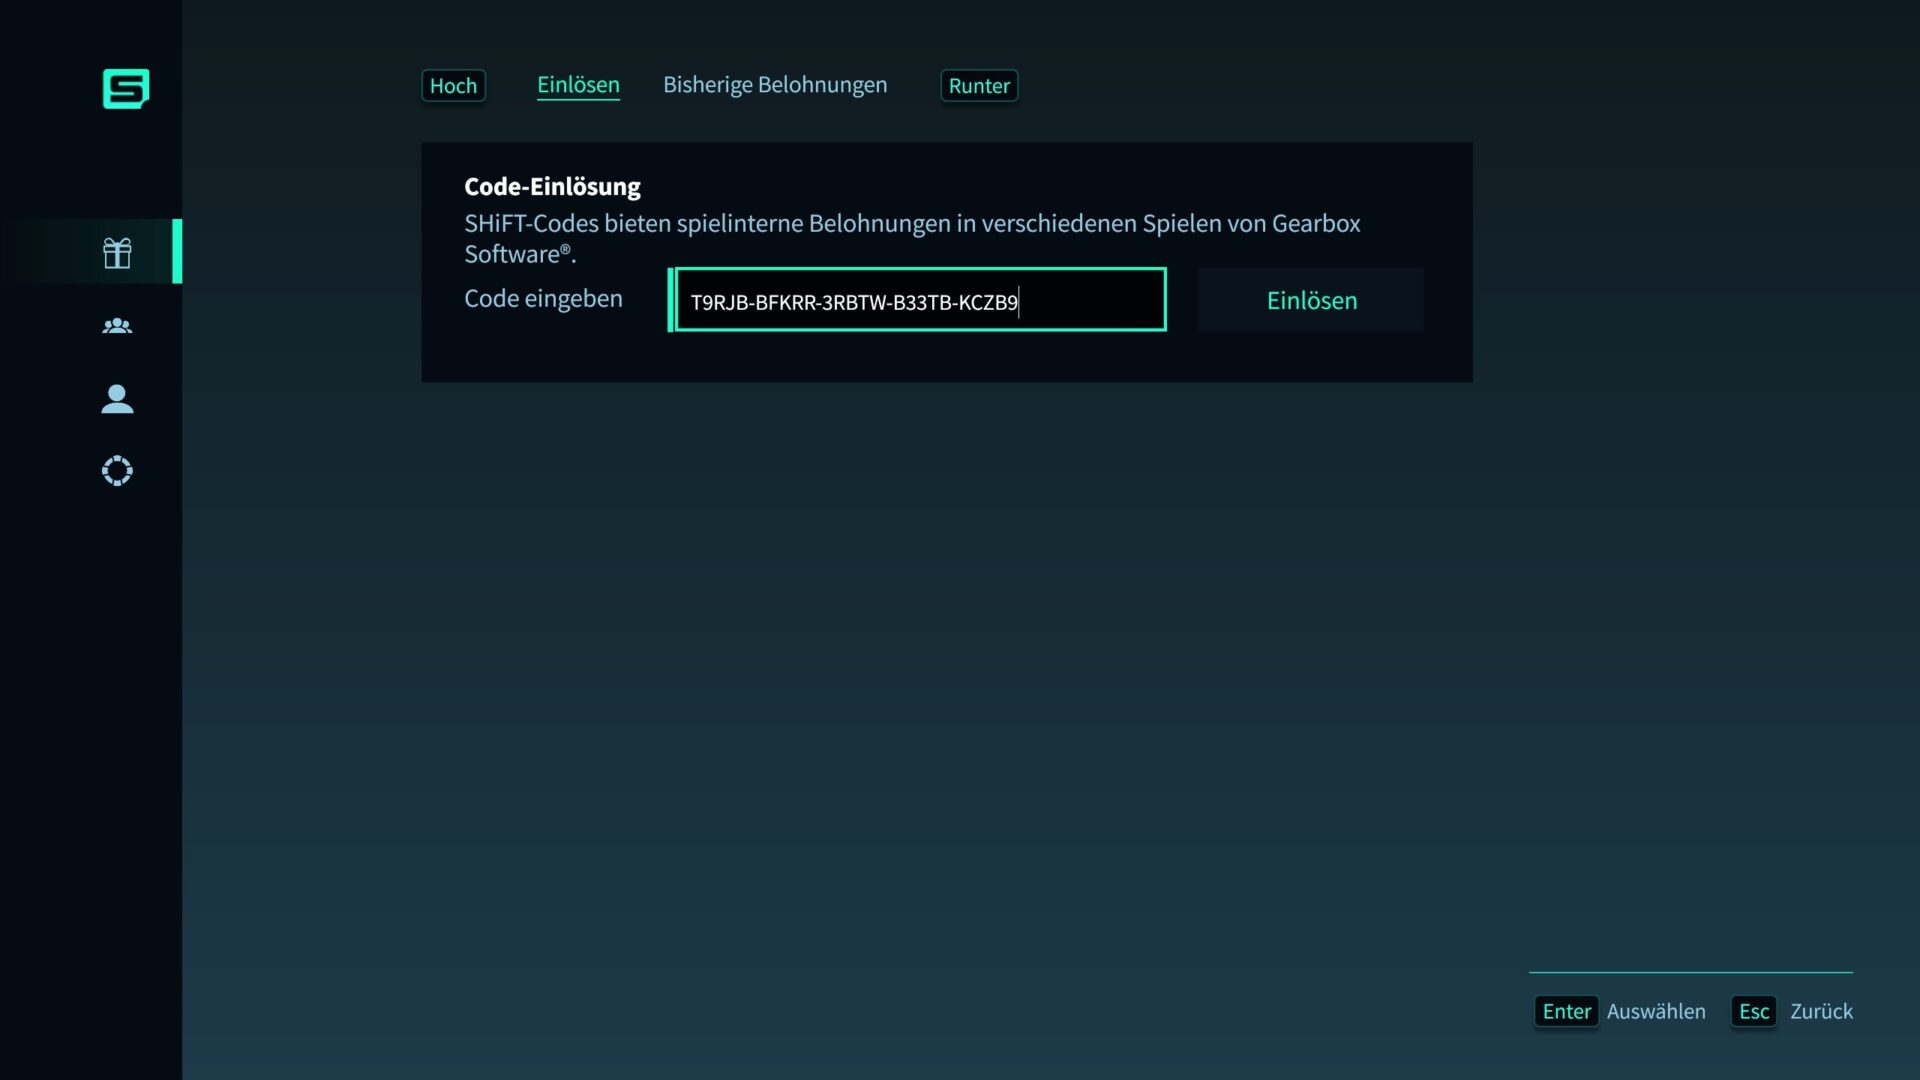Click the Zurück link at bottom right
The image size is (1920, 1080).
tap(1823, 1011)
